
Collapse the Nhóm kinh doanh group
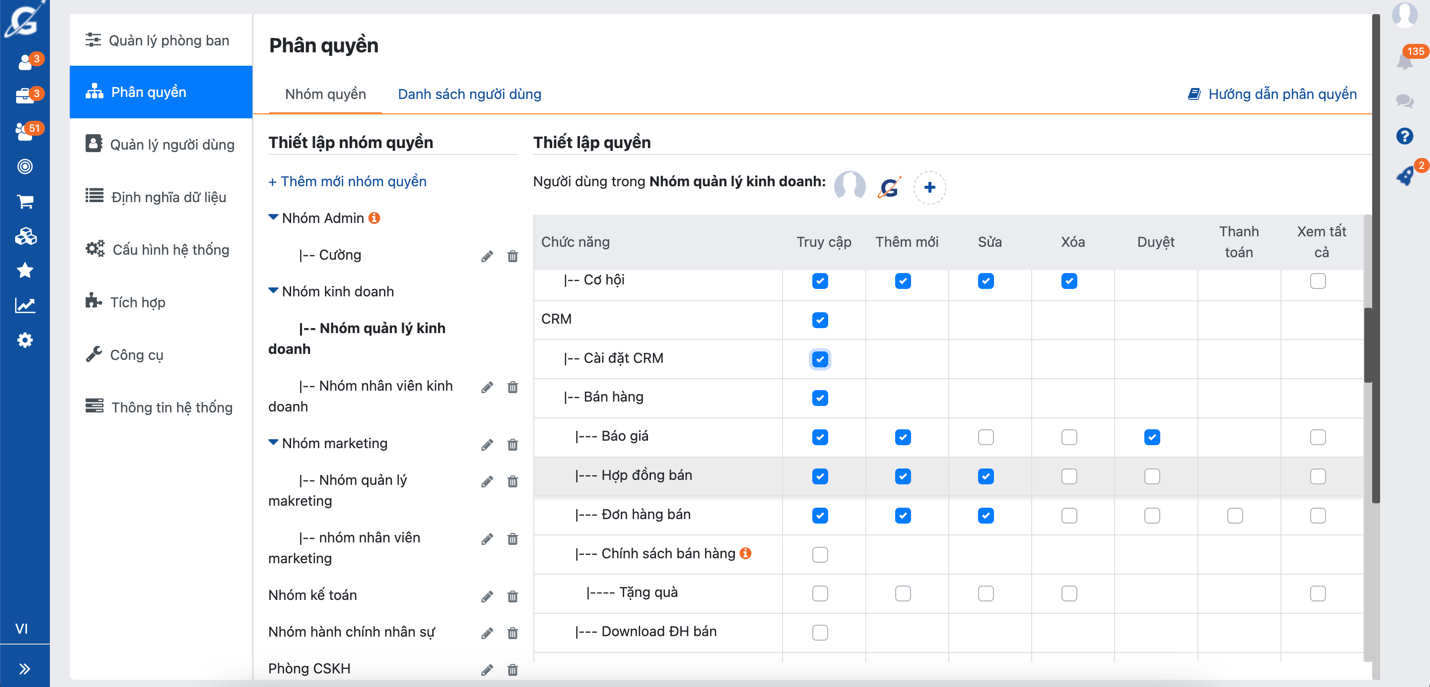click(273, 291)
